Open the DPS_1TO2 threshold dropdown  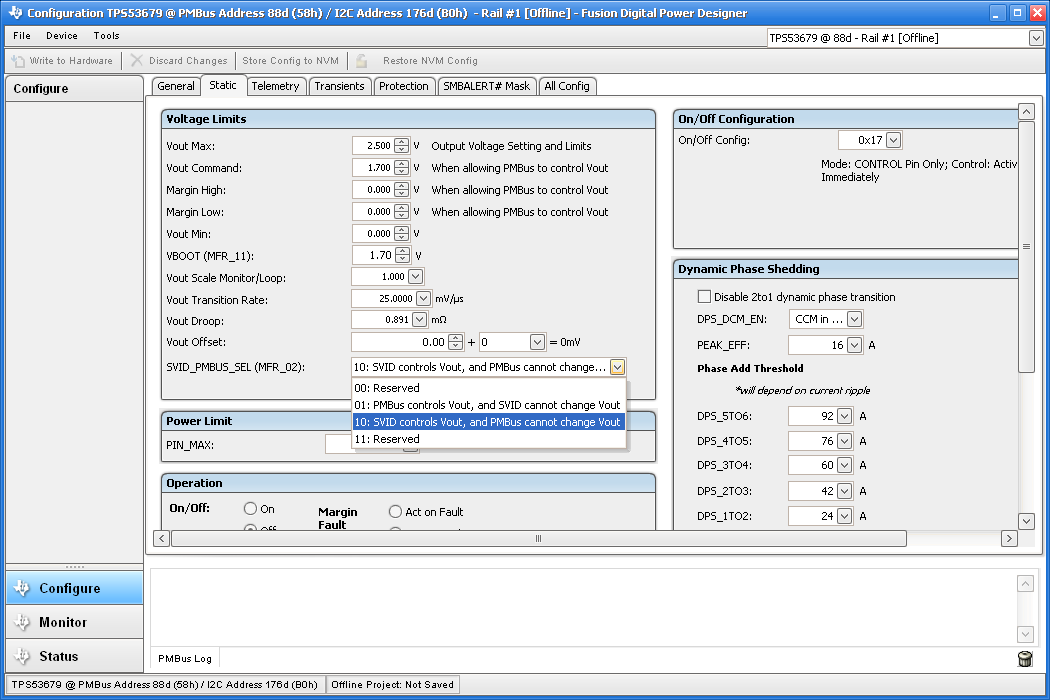(844, 516)
